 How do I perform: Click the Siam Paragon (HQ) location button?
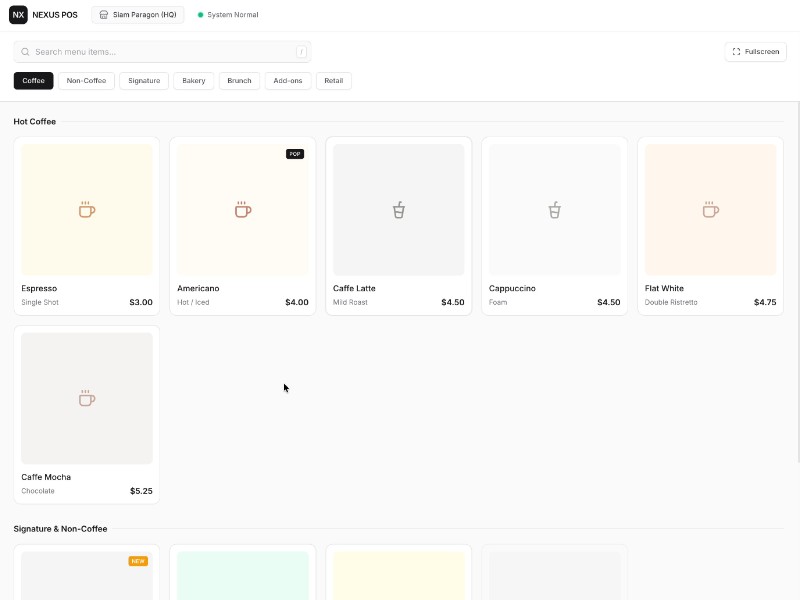tap(137, 14)
